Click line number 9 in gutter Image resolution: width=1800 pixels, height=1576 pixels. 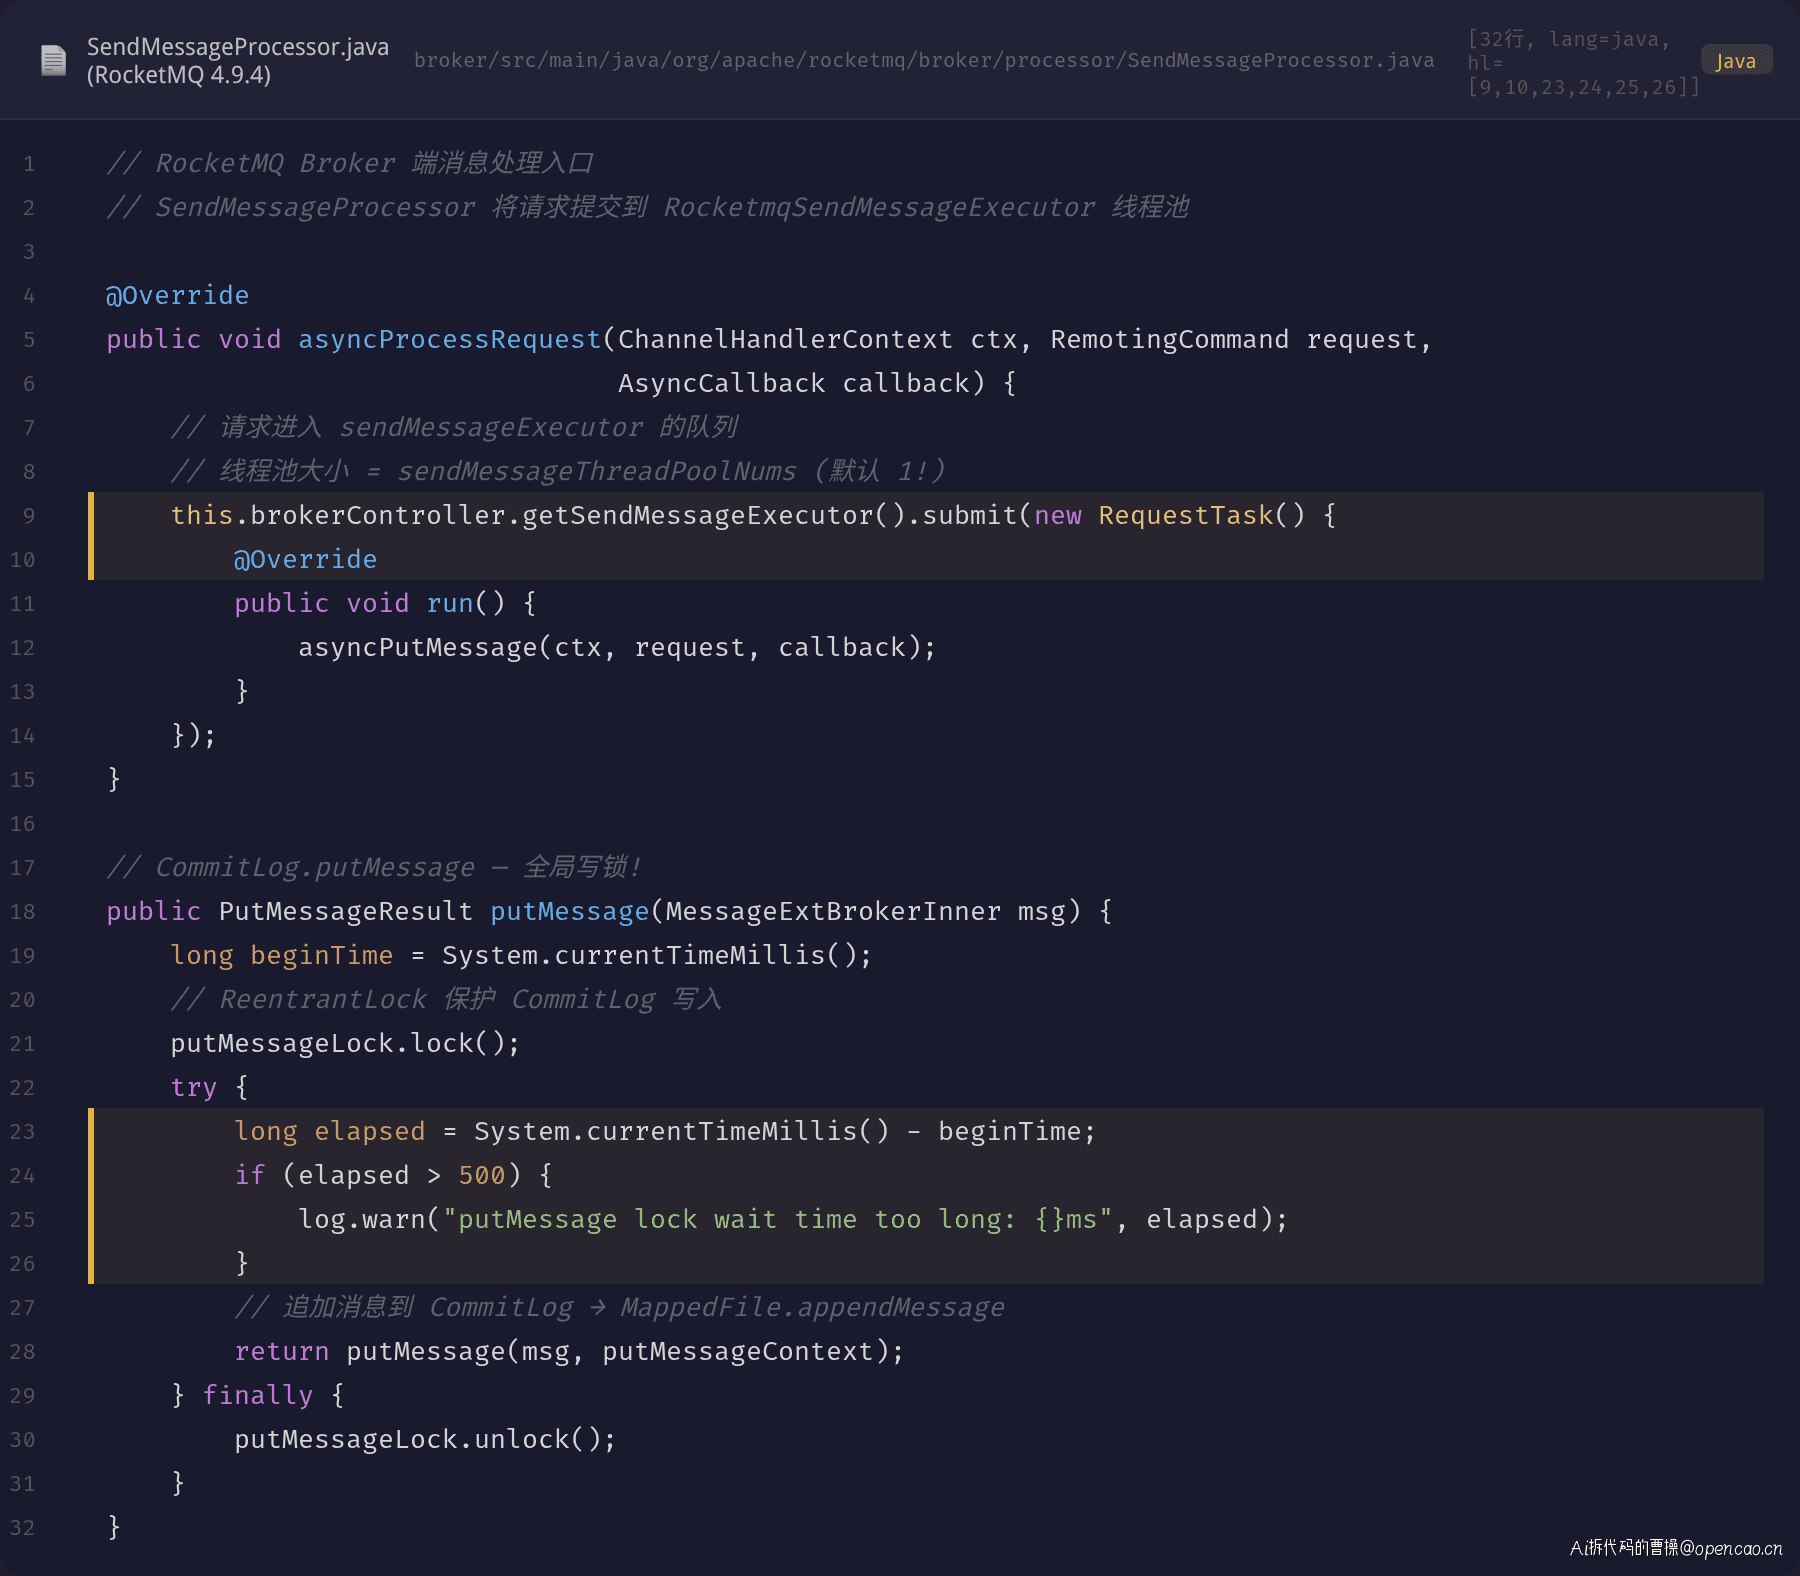[x=29, y=516]
